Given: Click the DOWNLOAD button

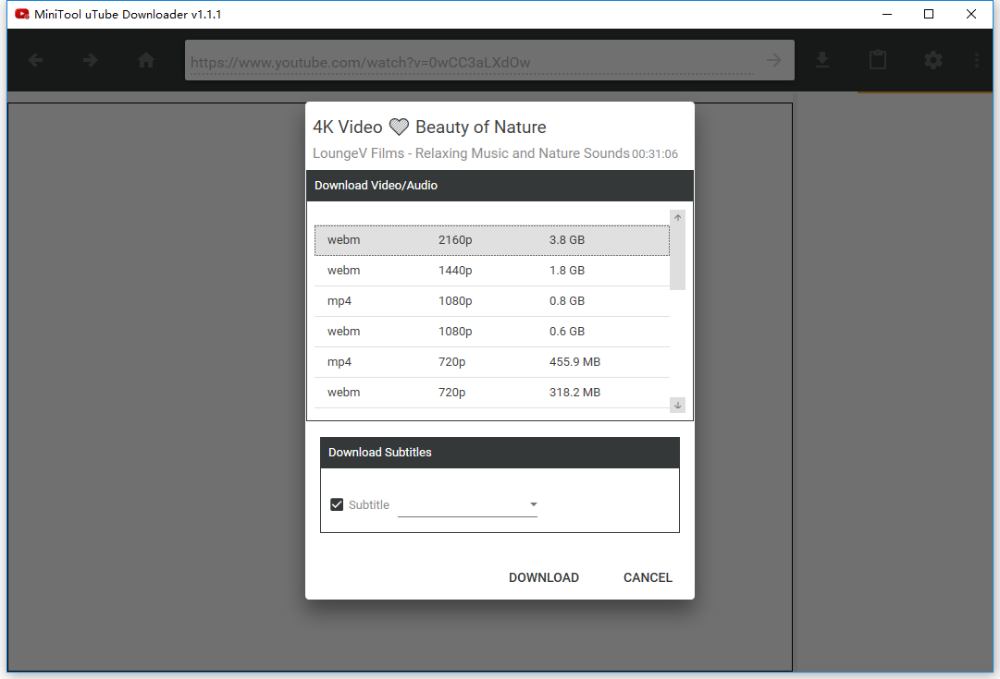Looking at the screenshot, I should [x=544, y=578].
